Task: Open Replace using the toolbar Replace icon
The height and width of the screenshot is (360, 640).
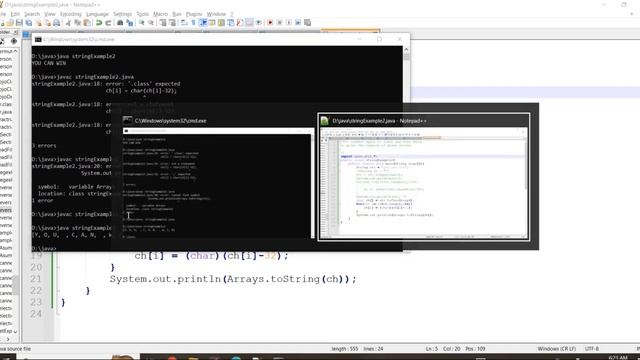Action: pyautogui.click(x=130, y=23)
